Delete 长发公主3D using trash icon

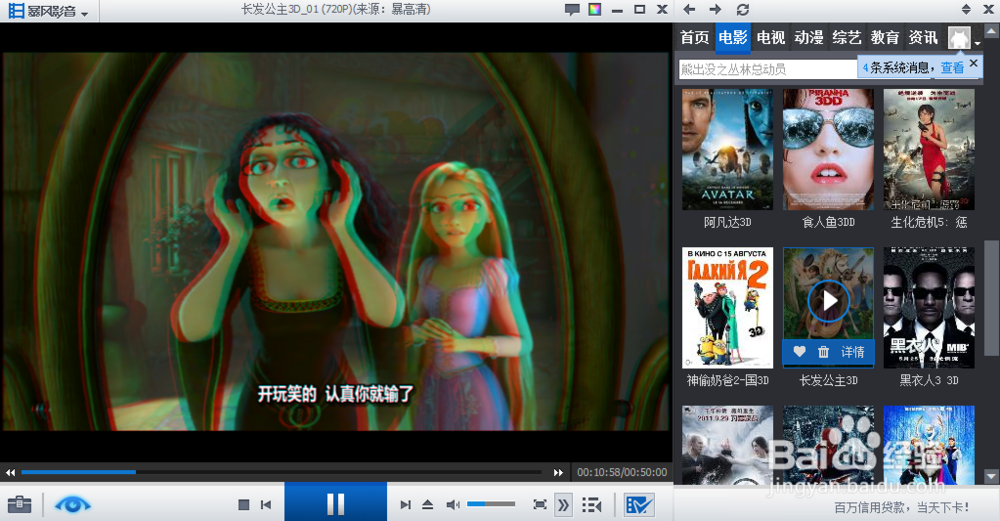[x=823, y=351]
